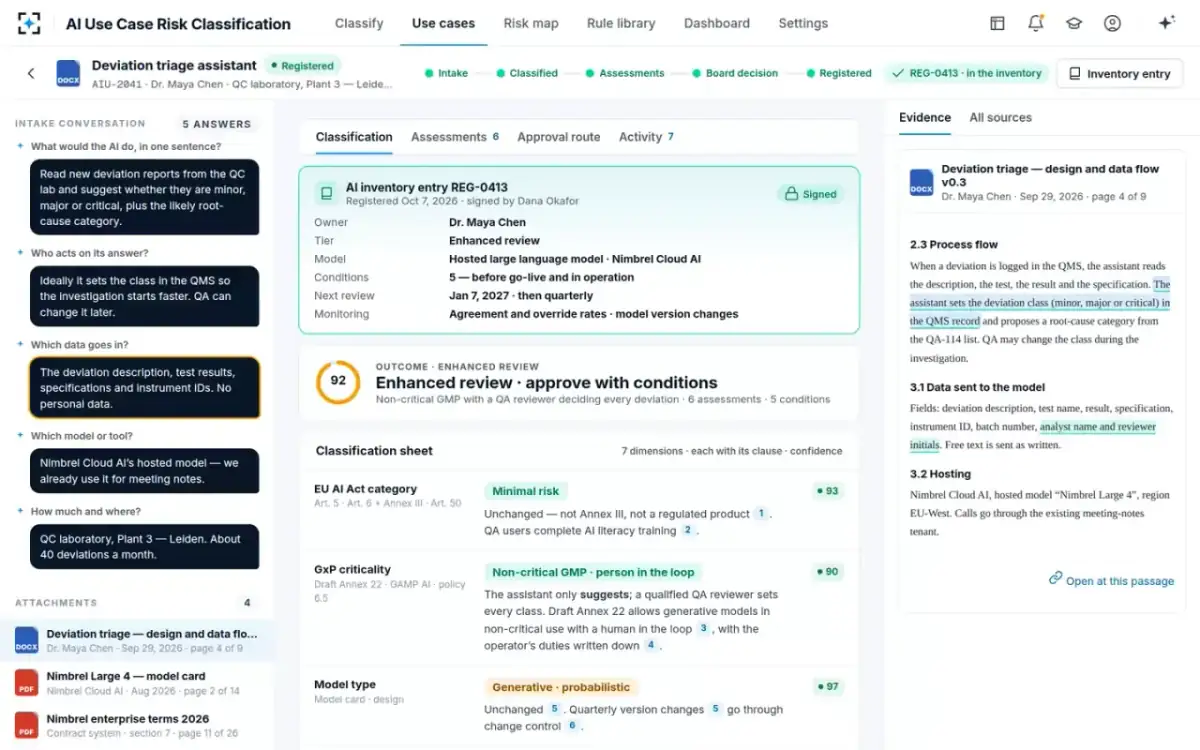The width and height of the screenshot is (1200, 750).
Task: Go back with the left arrow
Action: point(31,73)
